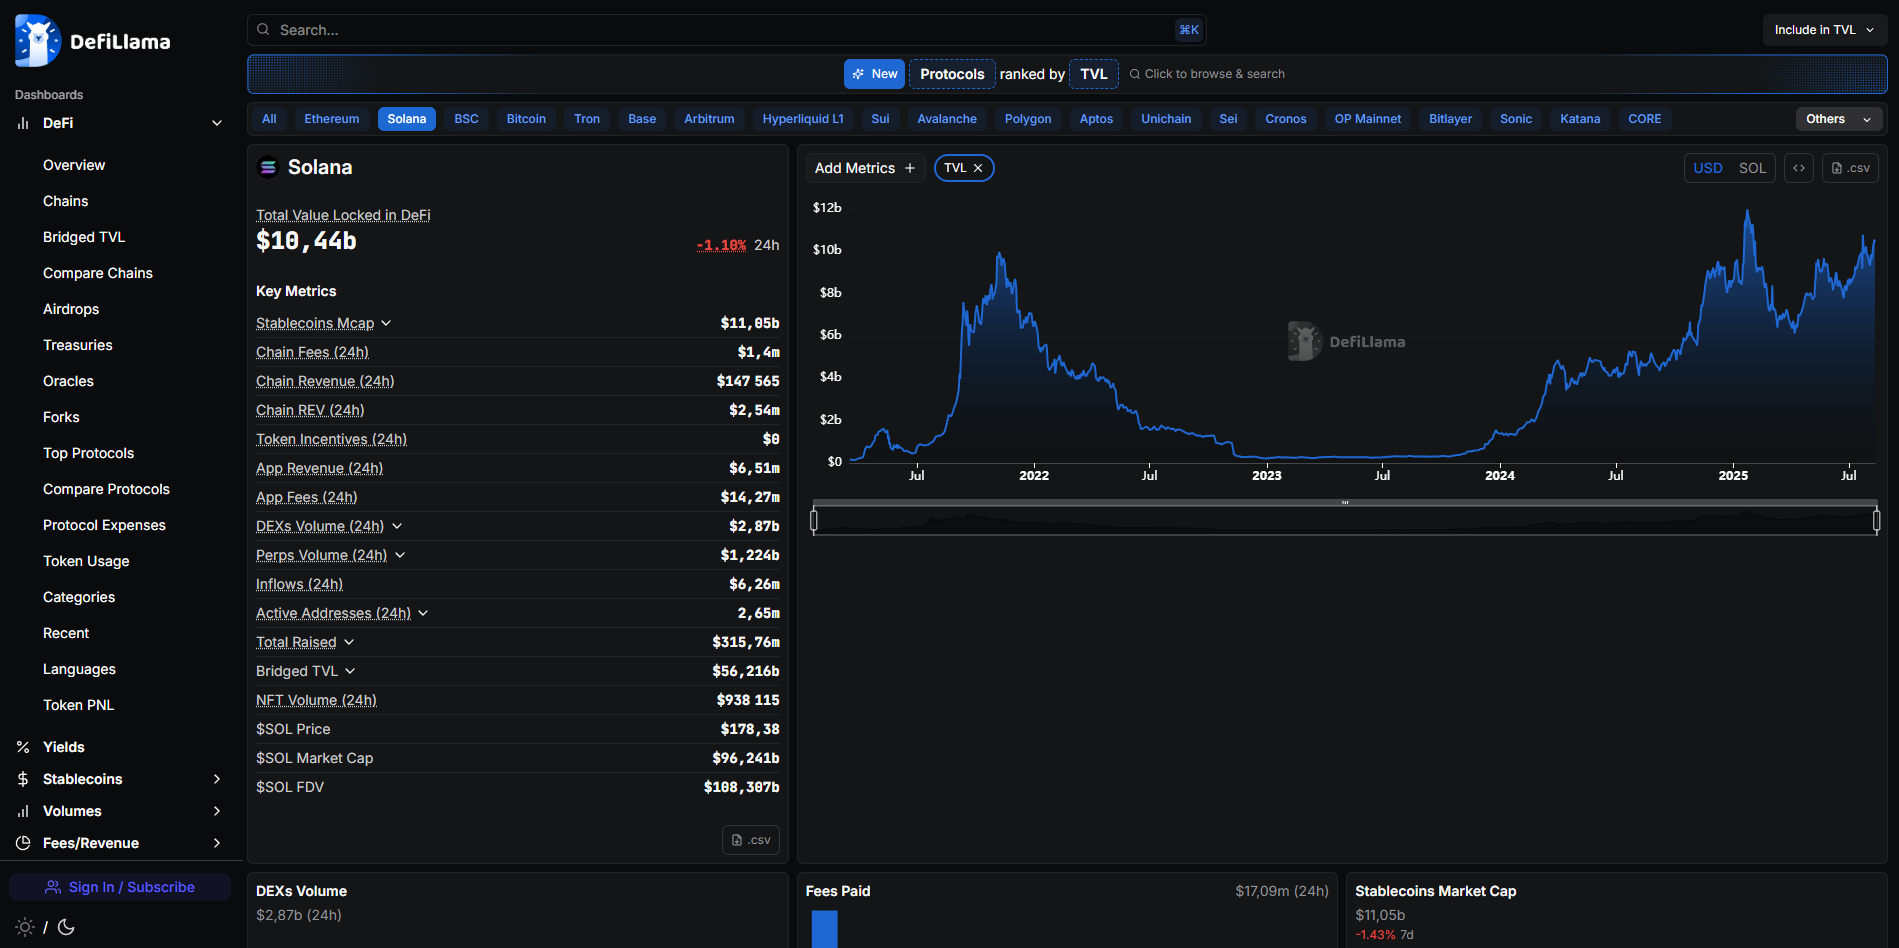Download Key Metrics .csv file
The width and height of the screenshot is (1899, 948).
750,840
